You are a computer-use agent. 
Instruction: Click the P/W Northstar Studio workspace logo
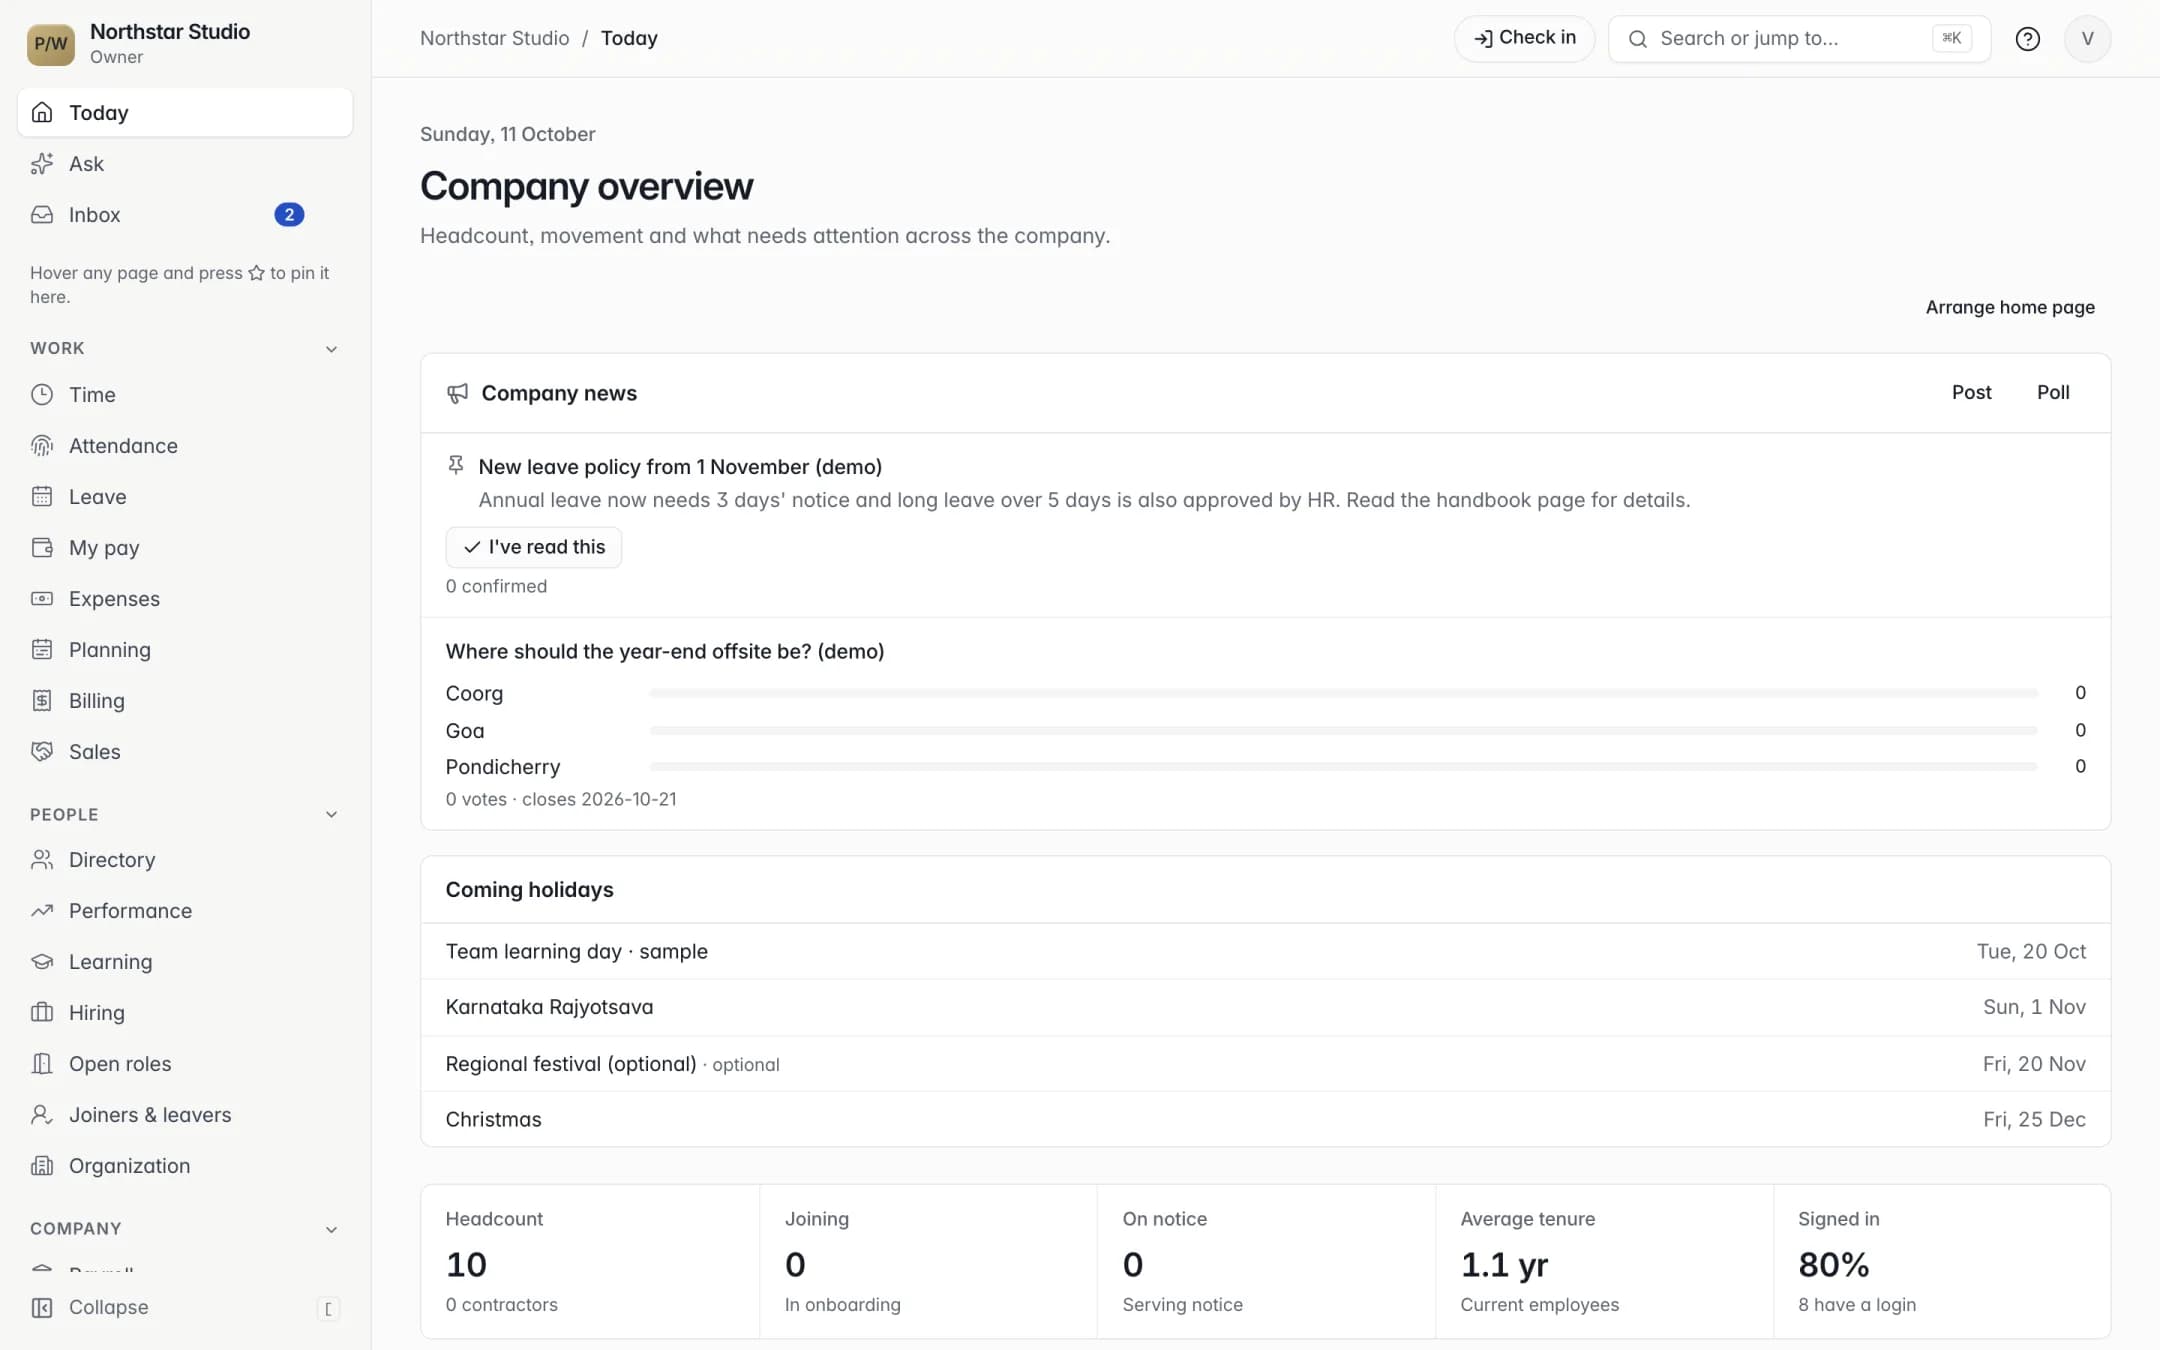click(x=51, y=44)
